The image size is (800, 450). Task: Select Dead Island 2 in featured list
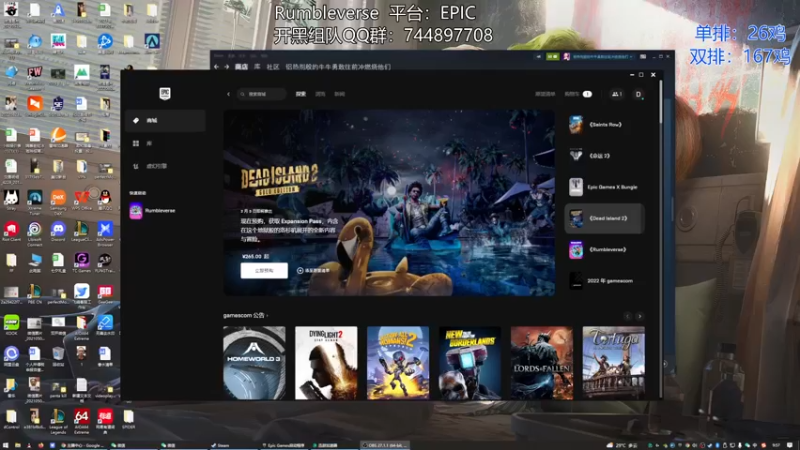click(605, 218)
